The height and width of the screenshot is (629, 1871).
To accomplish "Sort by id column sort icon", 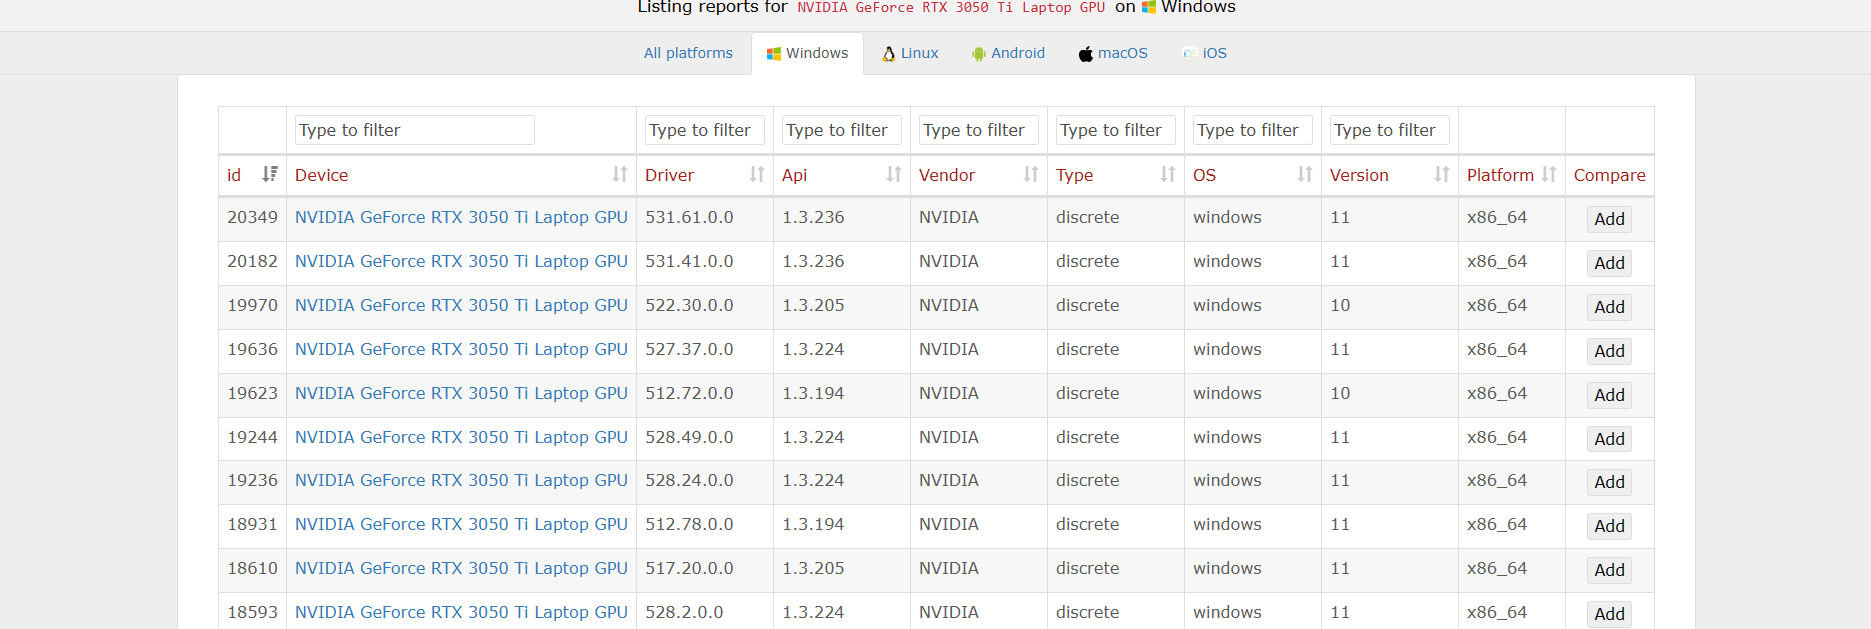I will tap(269, 174).
